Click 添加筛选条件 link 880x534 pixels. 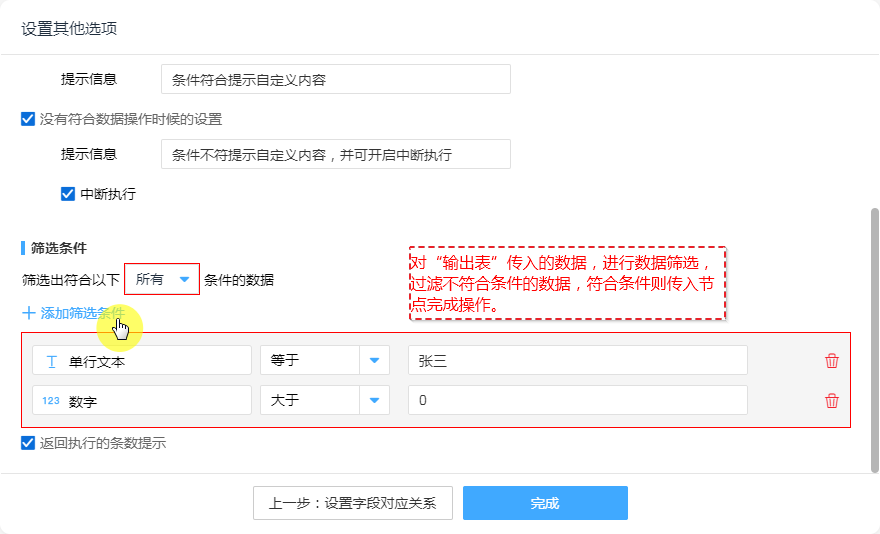point(83,313)
